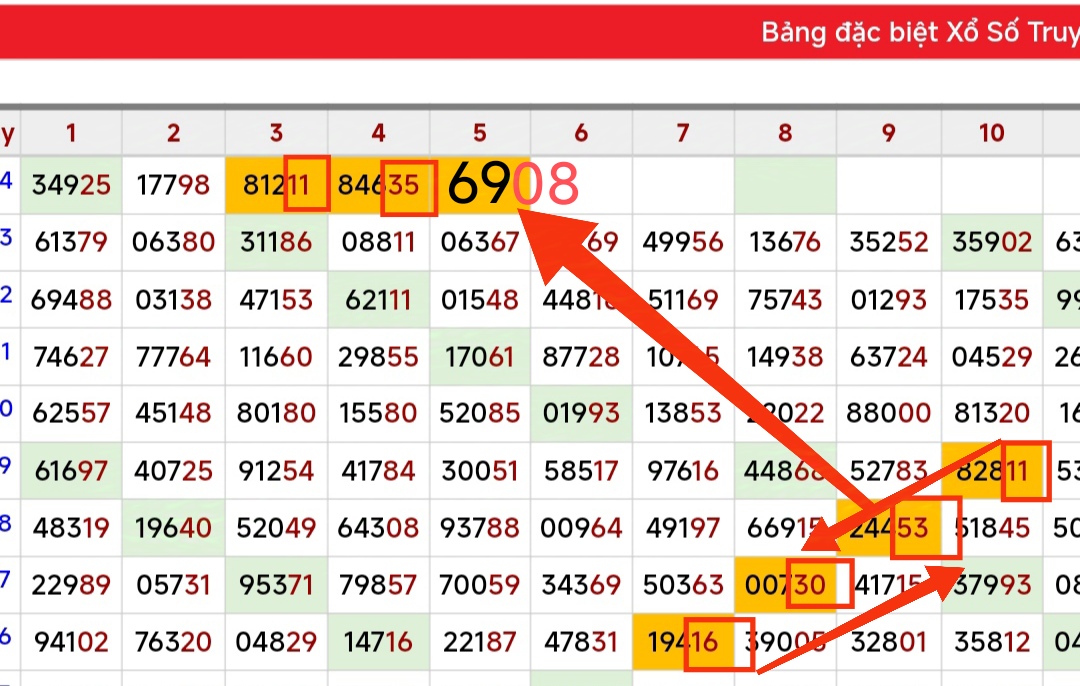
Task: Select green cell 34925 in first column
Action: pyautogui.click(x=71, y=185)
